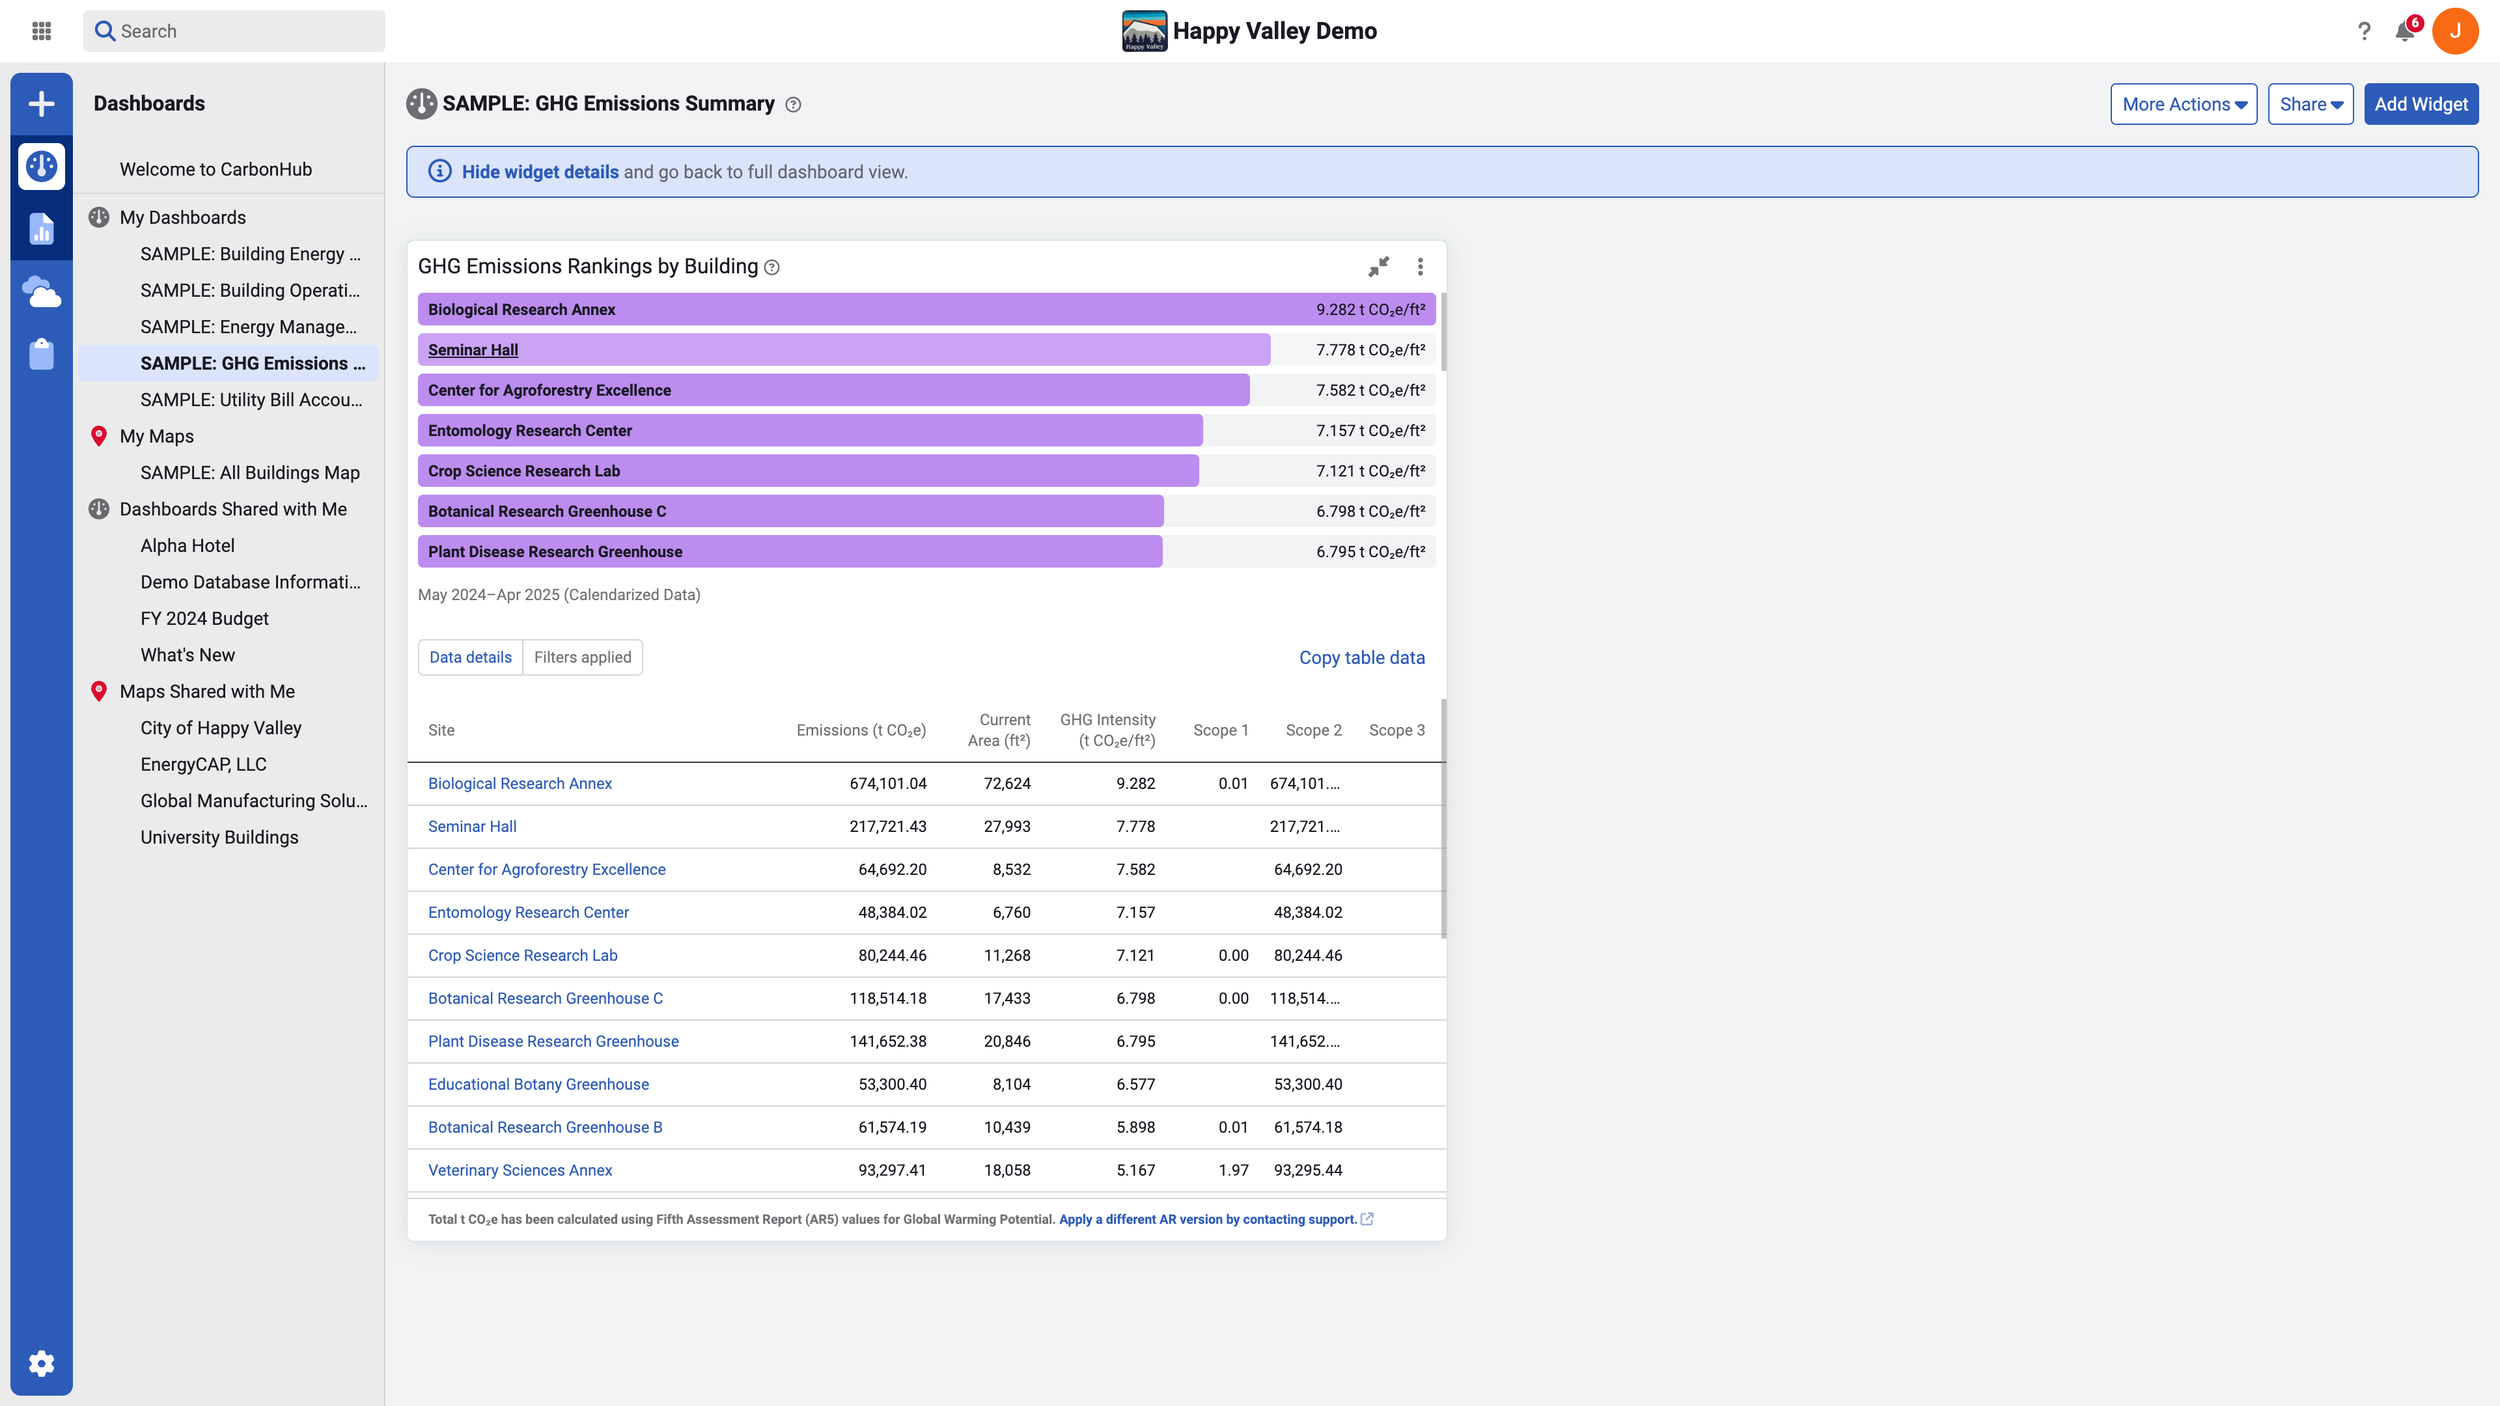Screen dimensions: 2500x1406
Task: View notifications via the bell icon
Action: (2405, 31)
